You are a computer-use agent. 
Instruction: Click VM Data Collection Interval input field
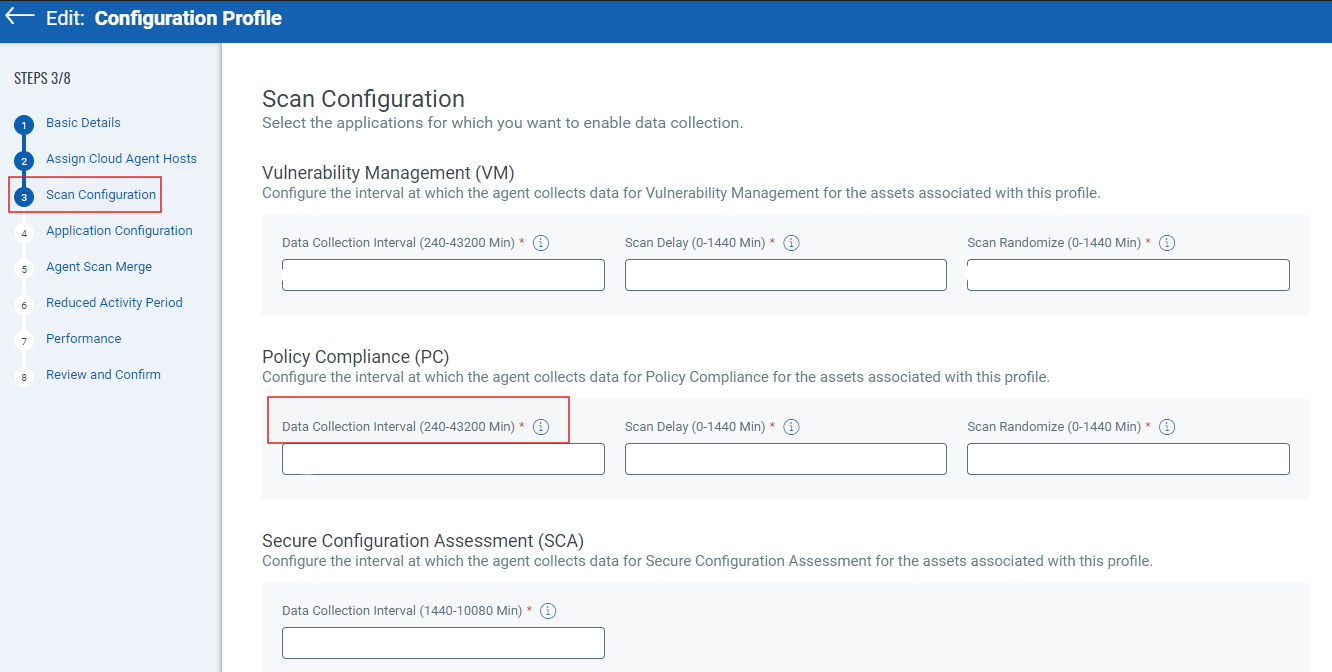pos(443,275)
